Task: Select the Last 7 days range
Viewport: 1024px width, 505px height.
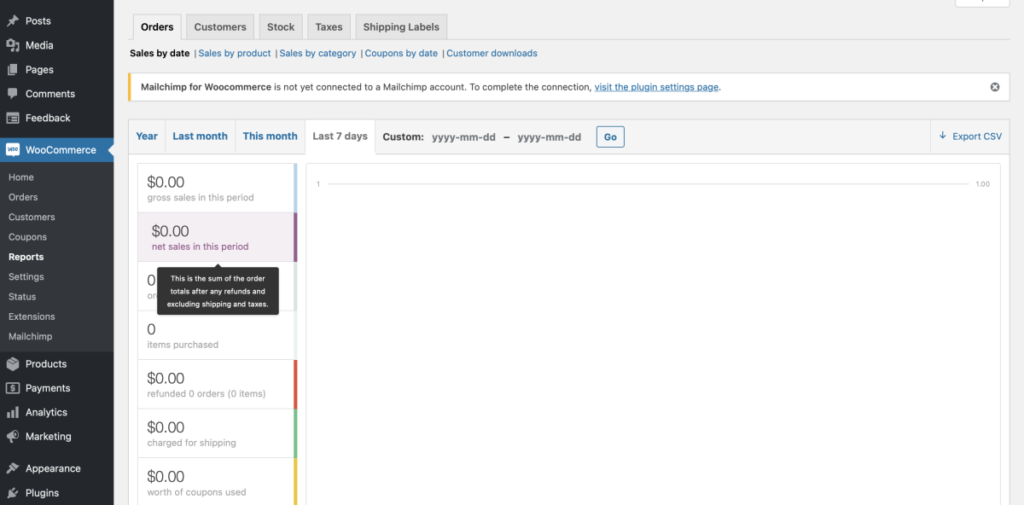Action: pyautogui.click(x=340, y=136)
